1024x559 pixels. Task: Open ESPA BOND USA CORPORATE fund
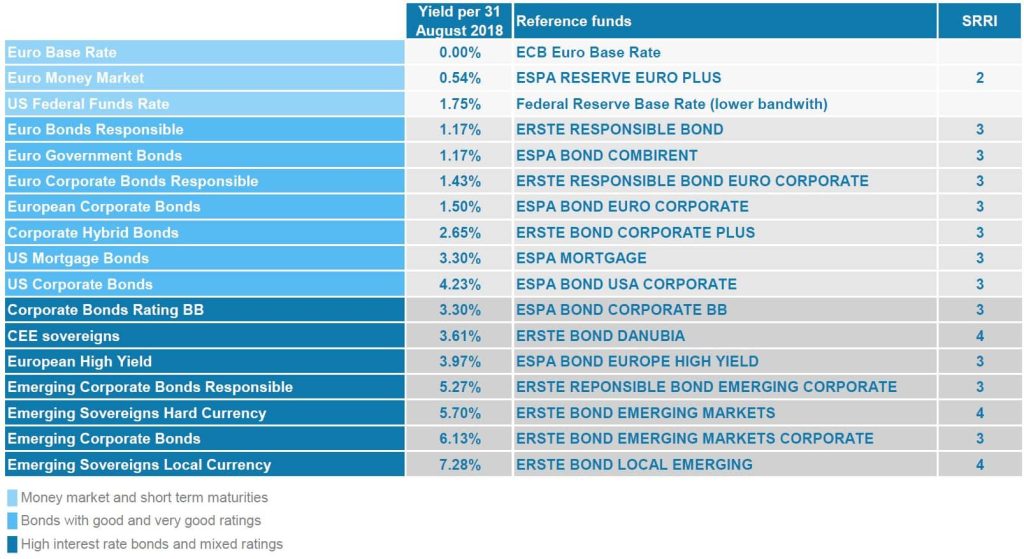626,284
